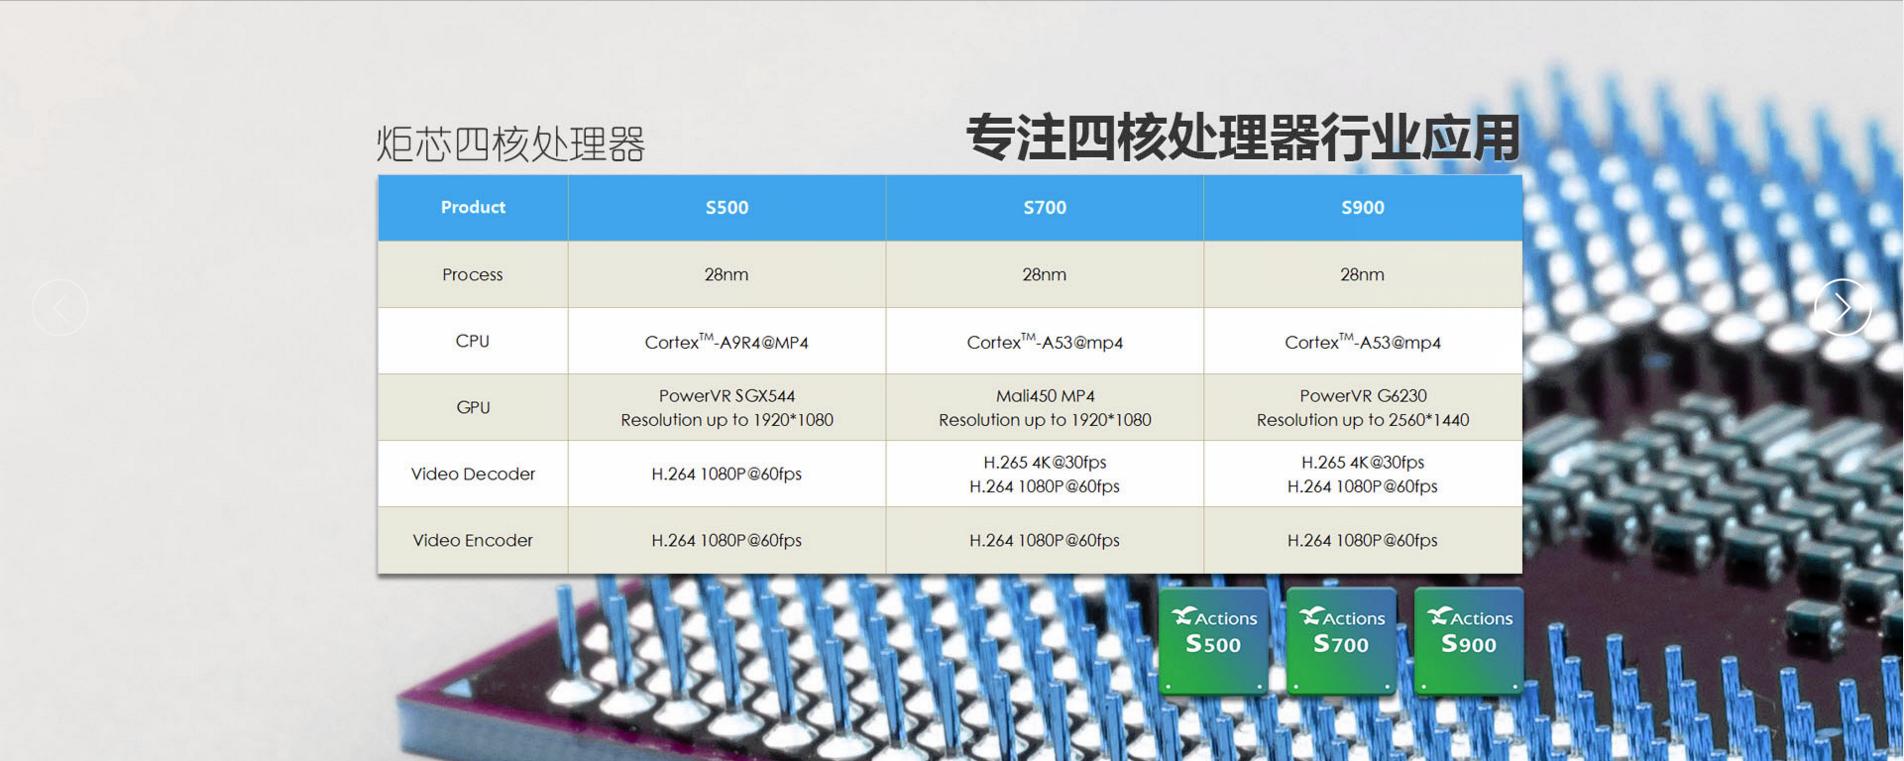
Task: Go to the previous carousel slide arrow
Action: 60,307
